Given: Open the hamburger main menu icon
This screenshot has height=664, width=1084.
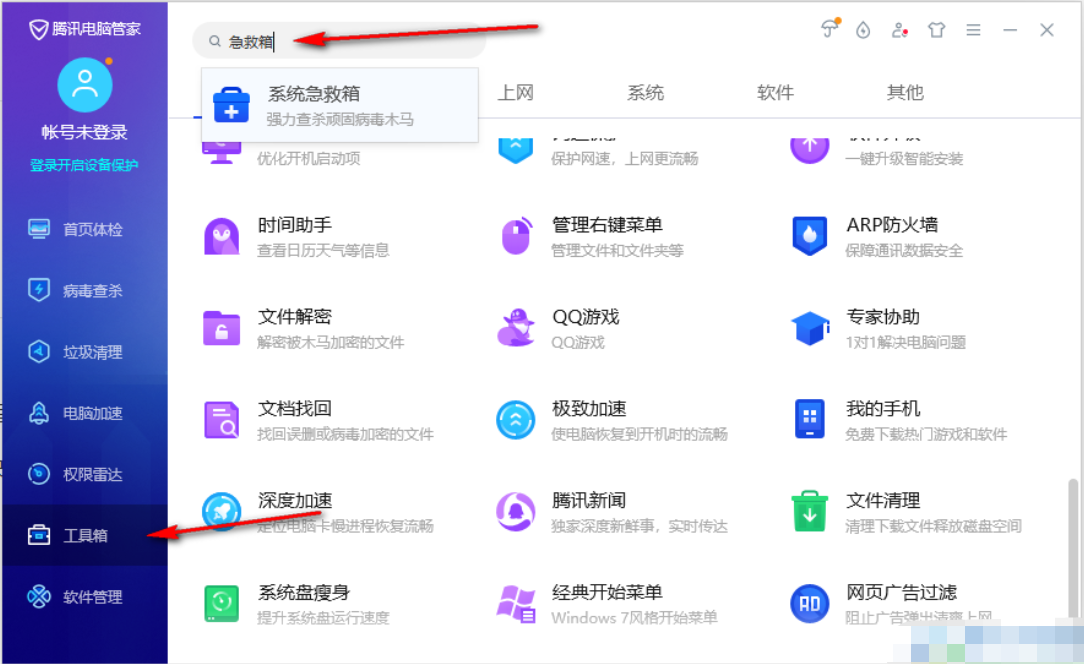Looking at the screenshot, I should click(973, 30).
